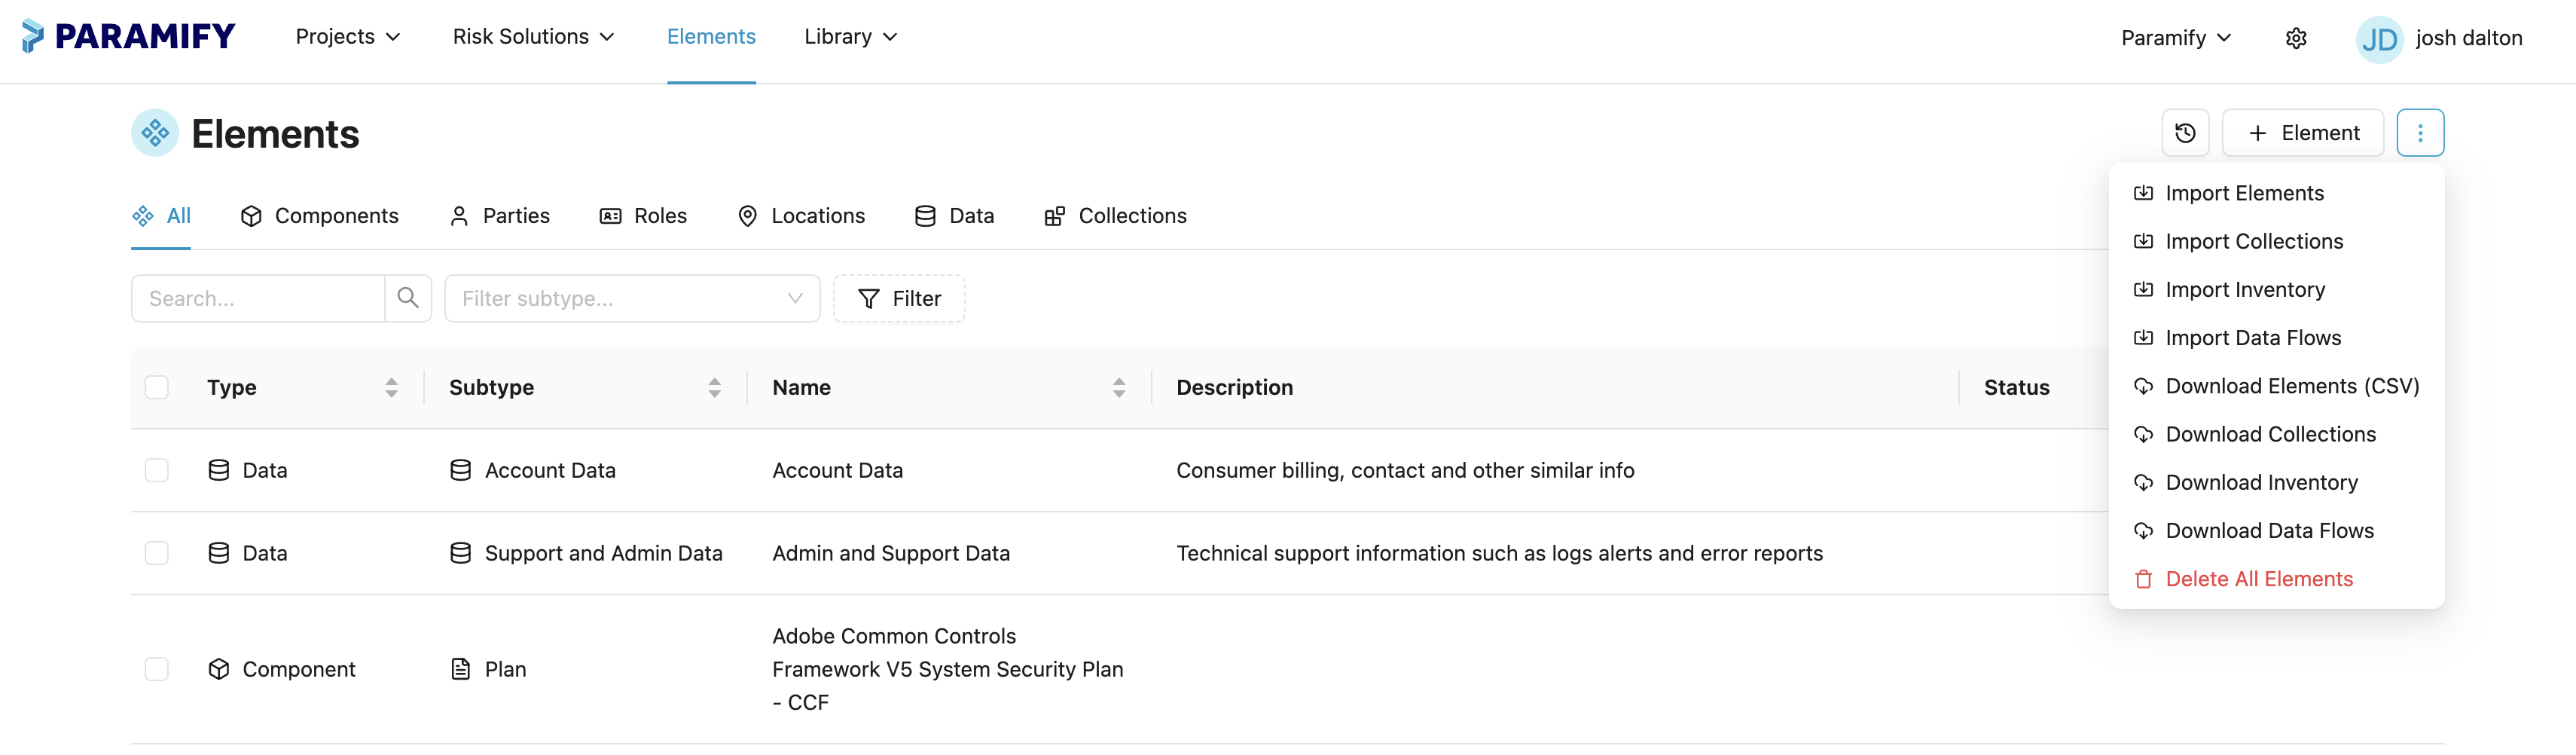Viewport: 2576px width, 755px height.
Task: Select the Import Data Flows menu entry
Action: click(2253, 337)
